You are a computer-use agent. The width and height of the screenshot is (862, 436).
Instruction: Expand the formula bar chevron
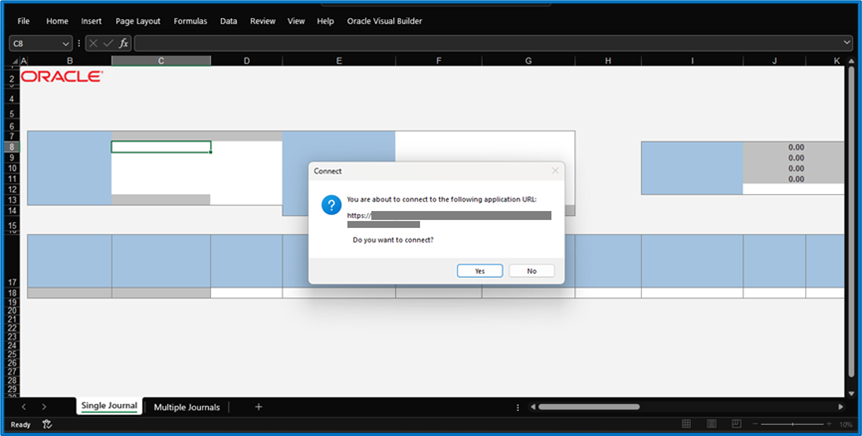click(847, 42)
